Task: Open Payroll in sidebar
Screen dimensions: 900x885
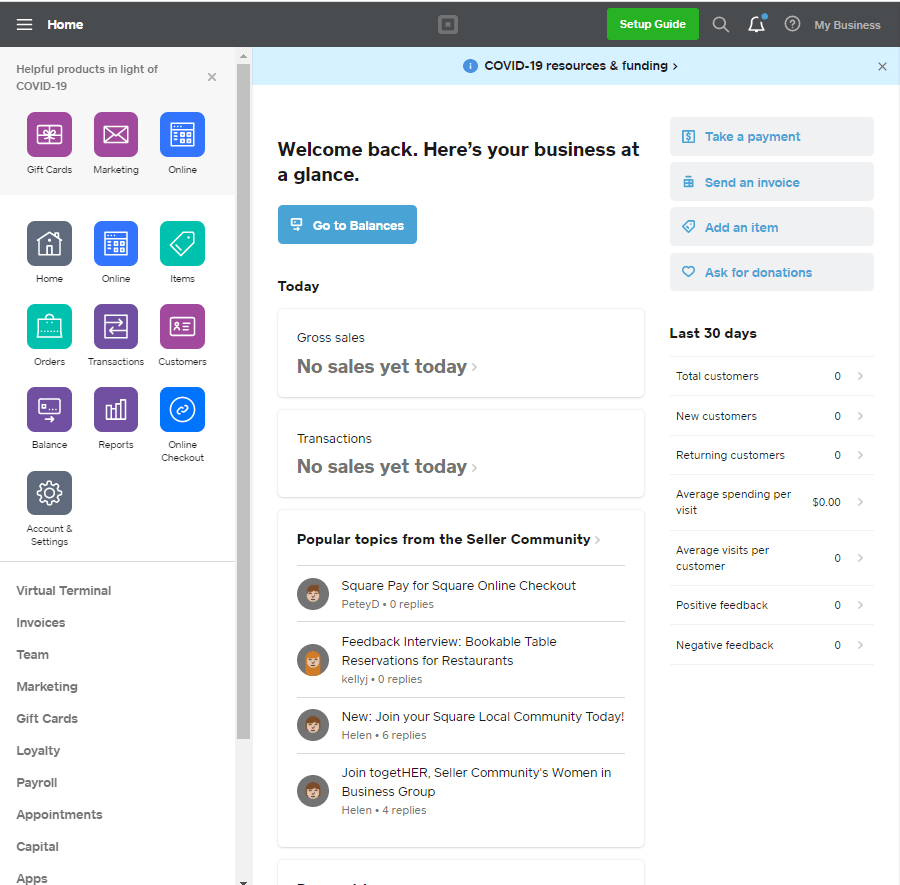Action: point(37,783)
